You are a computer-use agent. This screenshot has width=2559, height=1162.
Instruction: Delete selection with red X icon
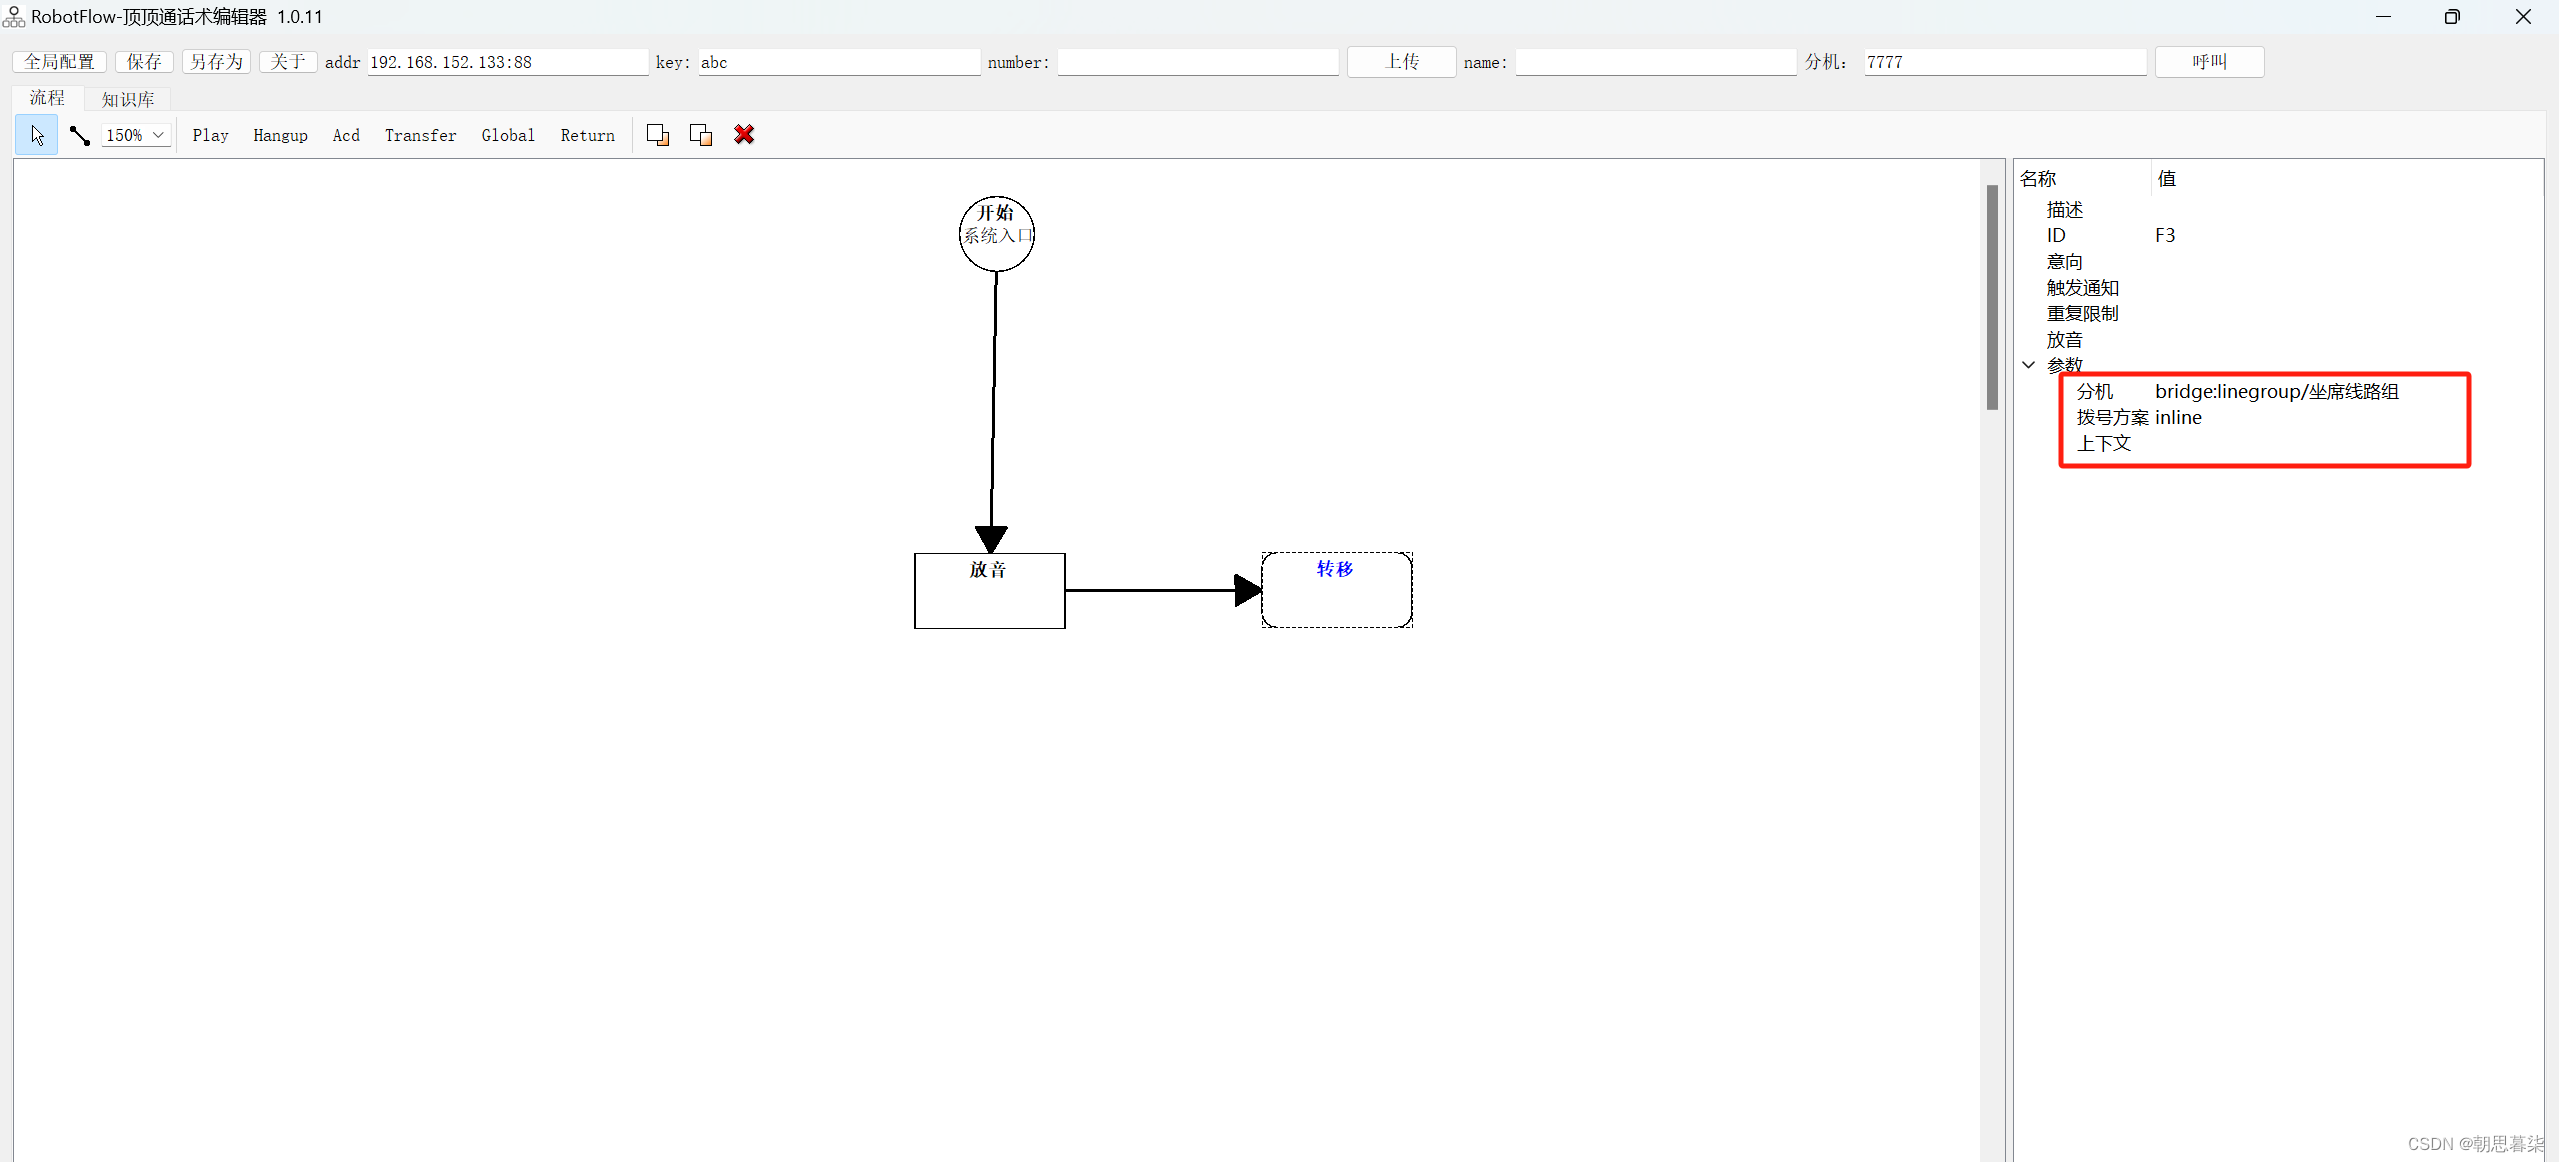click(x=744, y=135)
